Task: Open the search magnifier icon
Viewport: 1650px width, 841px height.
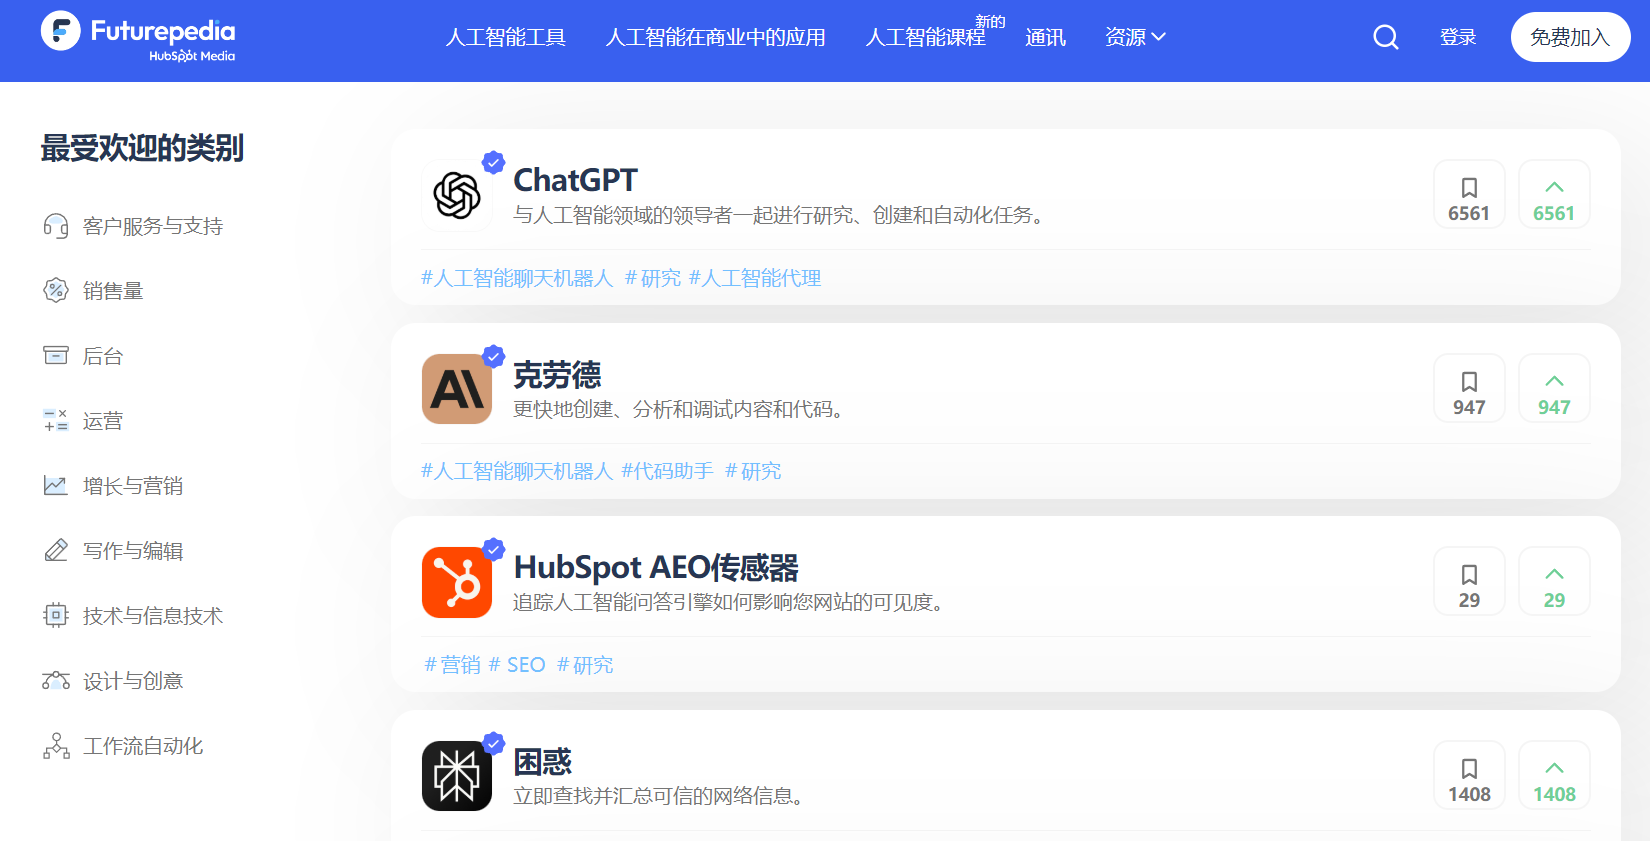Action: tap(1386, 37)
